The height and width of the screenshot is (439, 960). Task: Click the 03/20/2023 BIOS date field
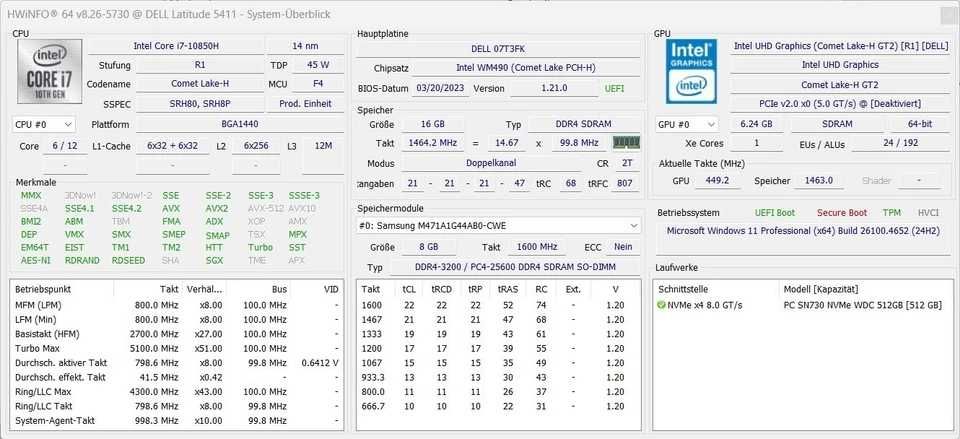pyautogui.click(x=441, y=88)
